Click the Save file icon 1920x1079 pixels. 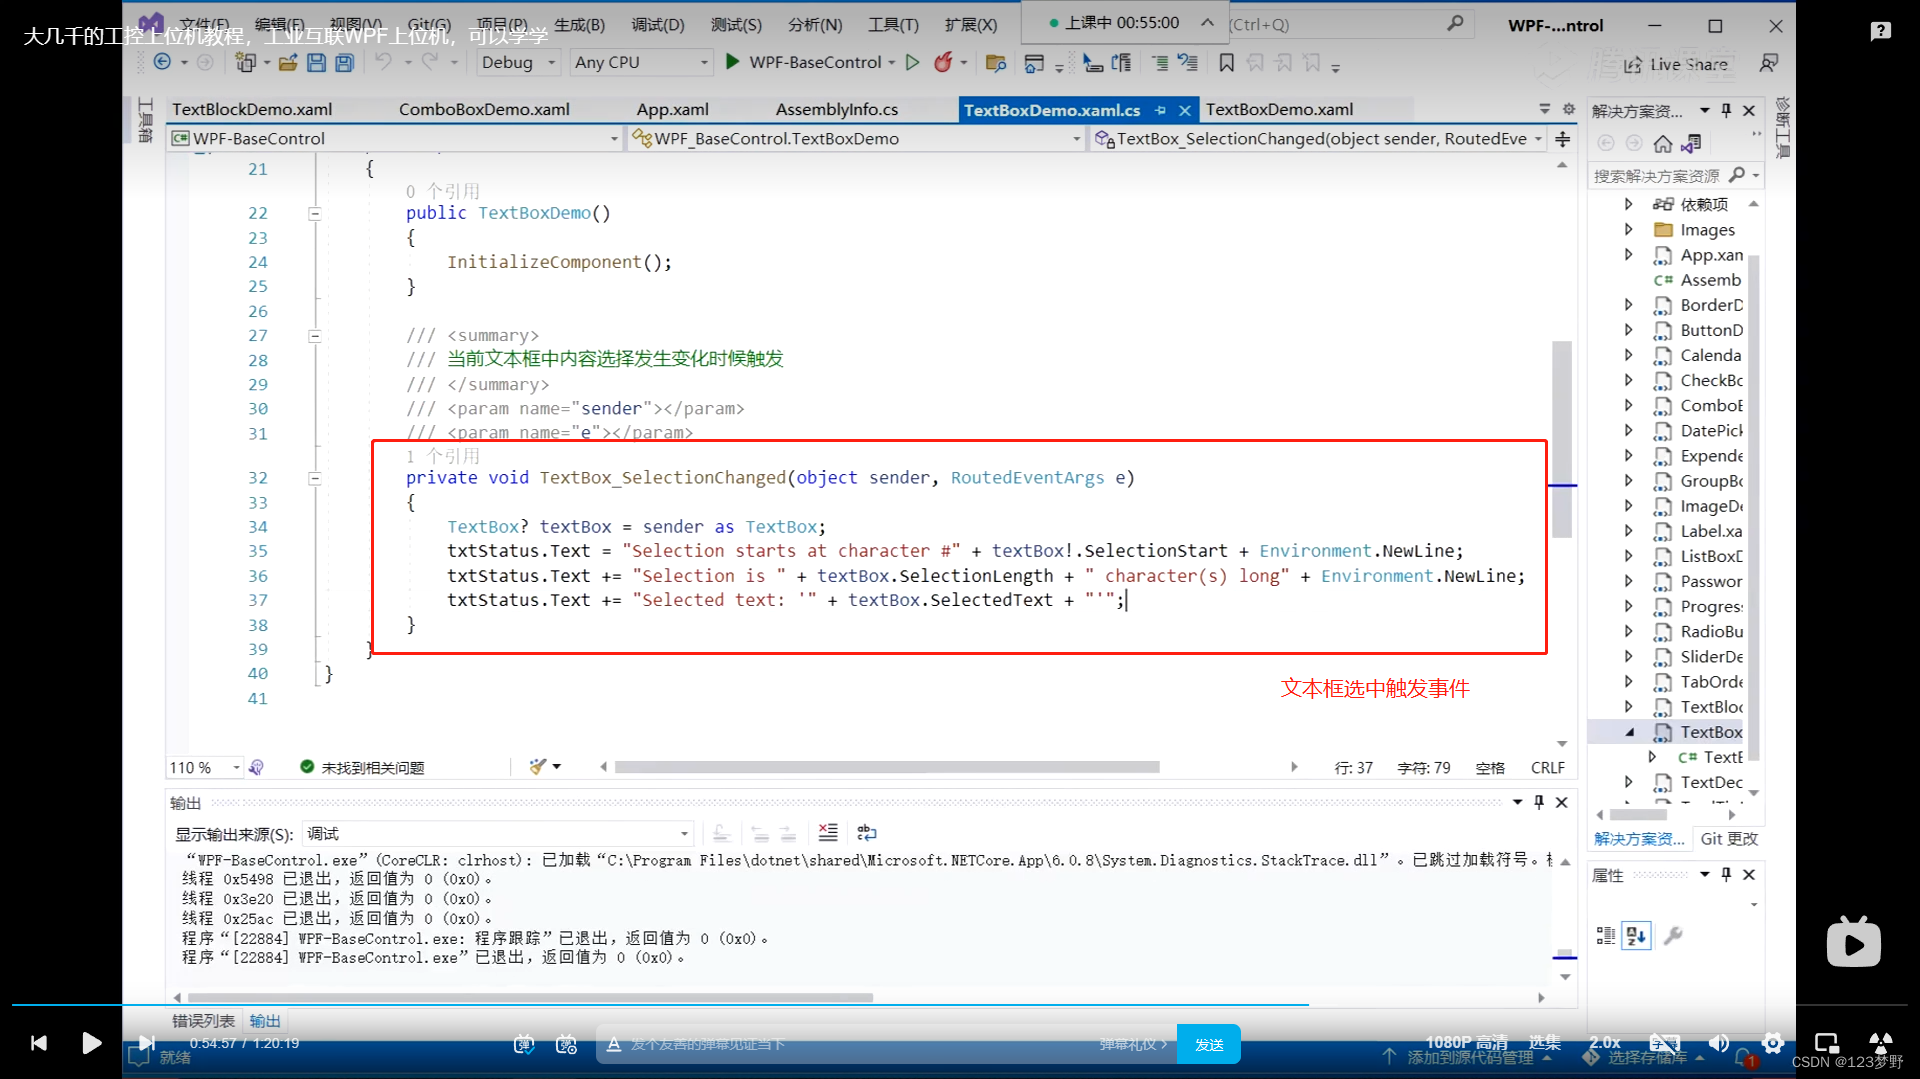point(317,63)
